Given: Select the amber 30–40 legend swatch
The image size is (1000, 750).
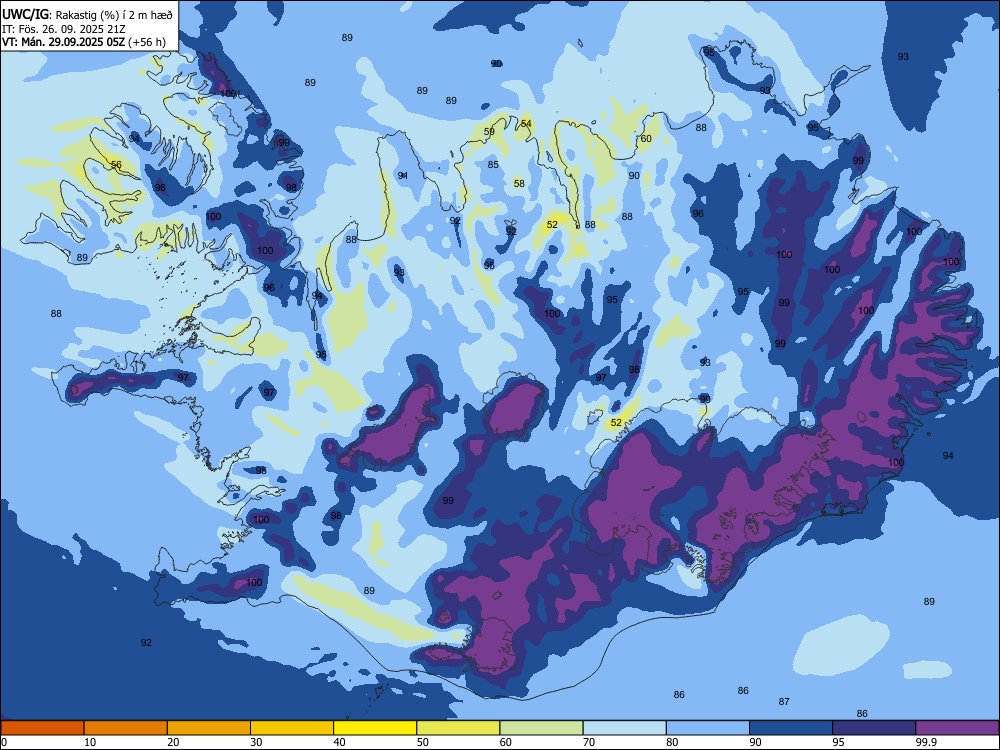Looking at the screenshot, I should click(x=292, y=728).
